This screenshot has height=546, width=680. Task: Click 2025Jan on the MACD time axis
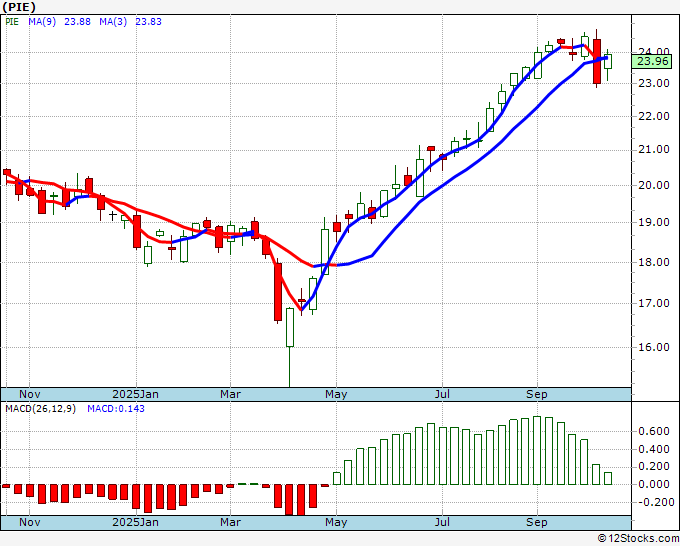point(135,522)
